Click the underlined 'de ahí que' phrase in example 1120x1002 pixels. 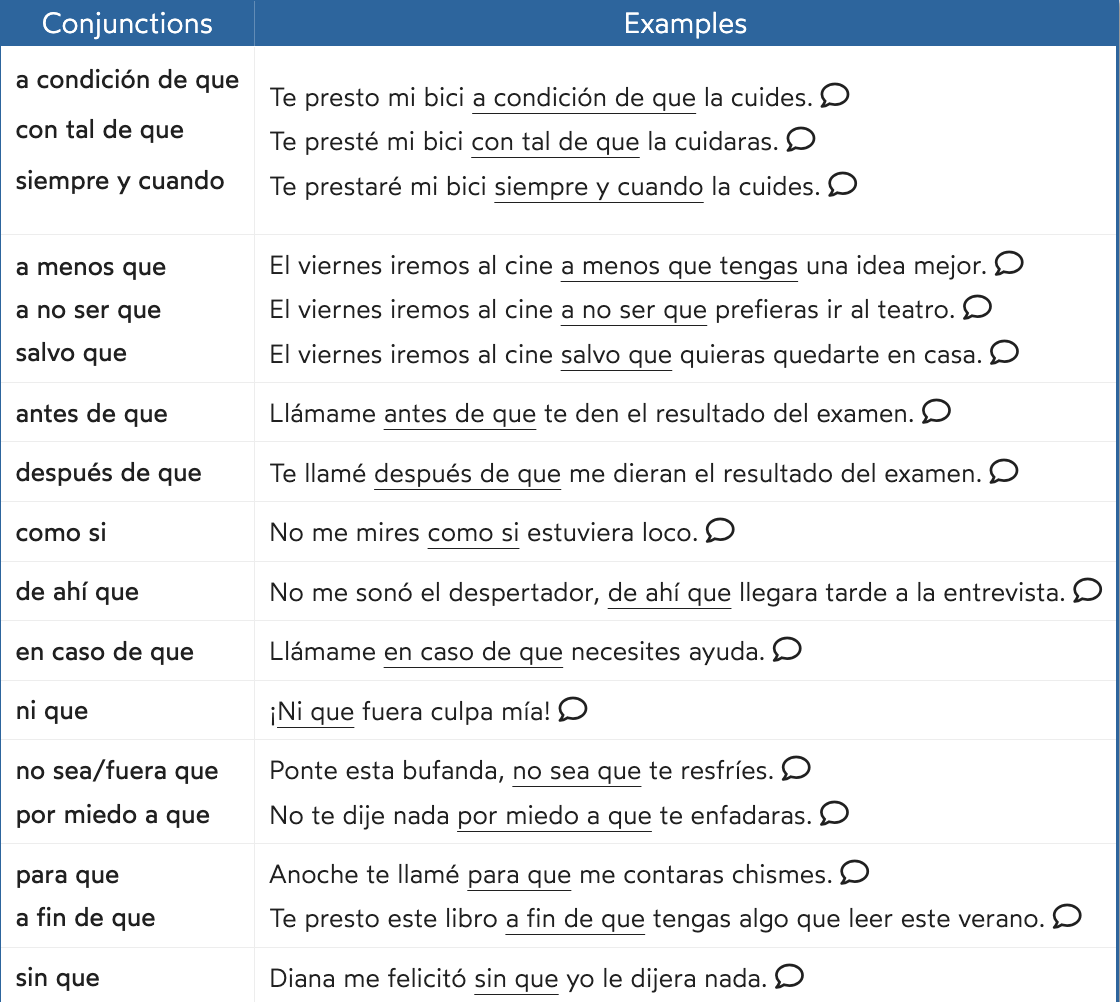tap(669, 592)
